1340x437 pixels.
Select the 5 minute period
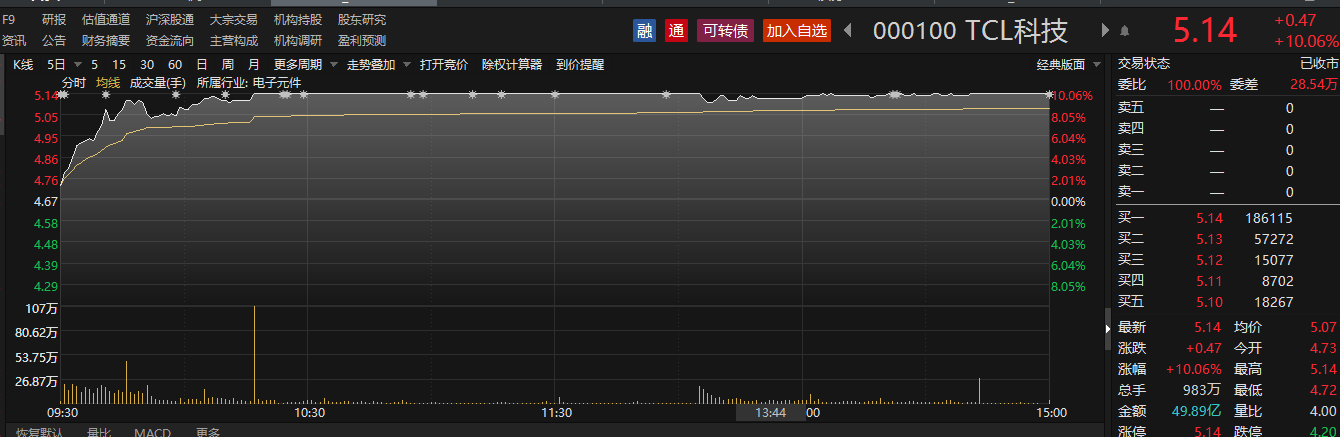[95, 64]
